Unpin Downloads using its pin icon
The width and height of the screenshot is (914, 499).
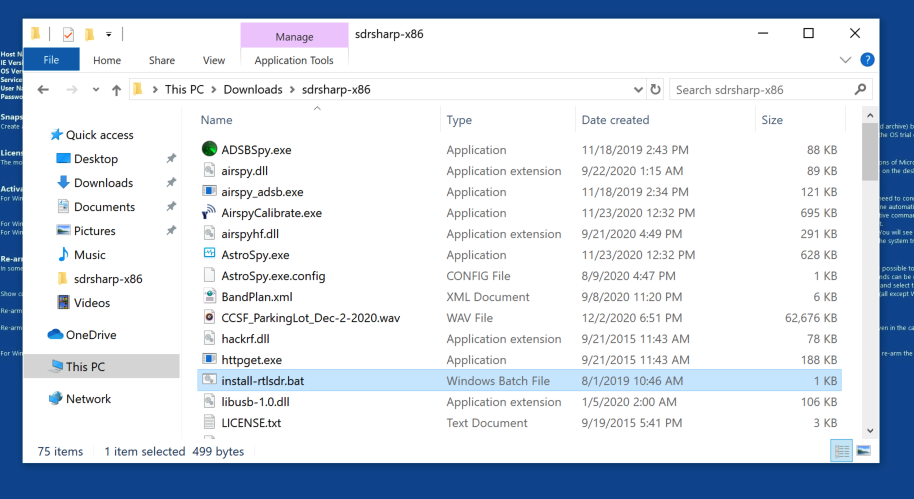pos(171,182)
